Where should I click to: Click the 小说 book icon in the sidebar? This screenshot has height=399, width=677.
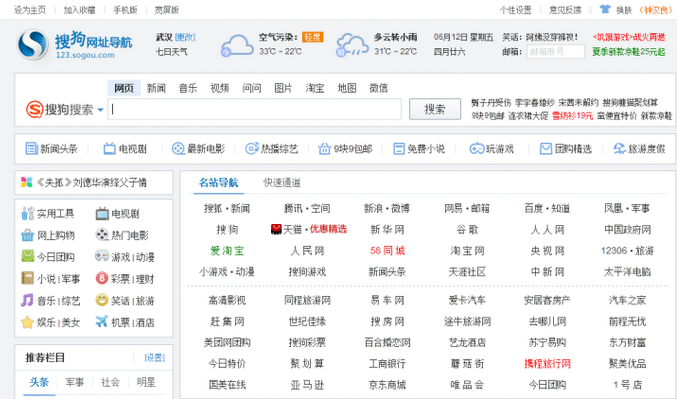(27, 278)
